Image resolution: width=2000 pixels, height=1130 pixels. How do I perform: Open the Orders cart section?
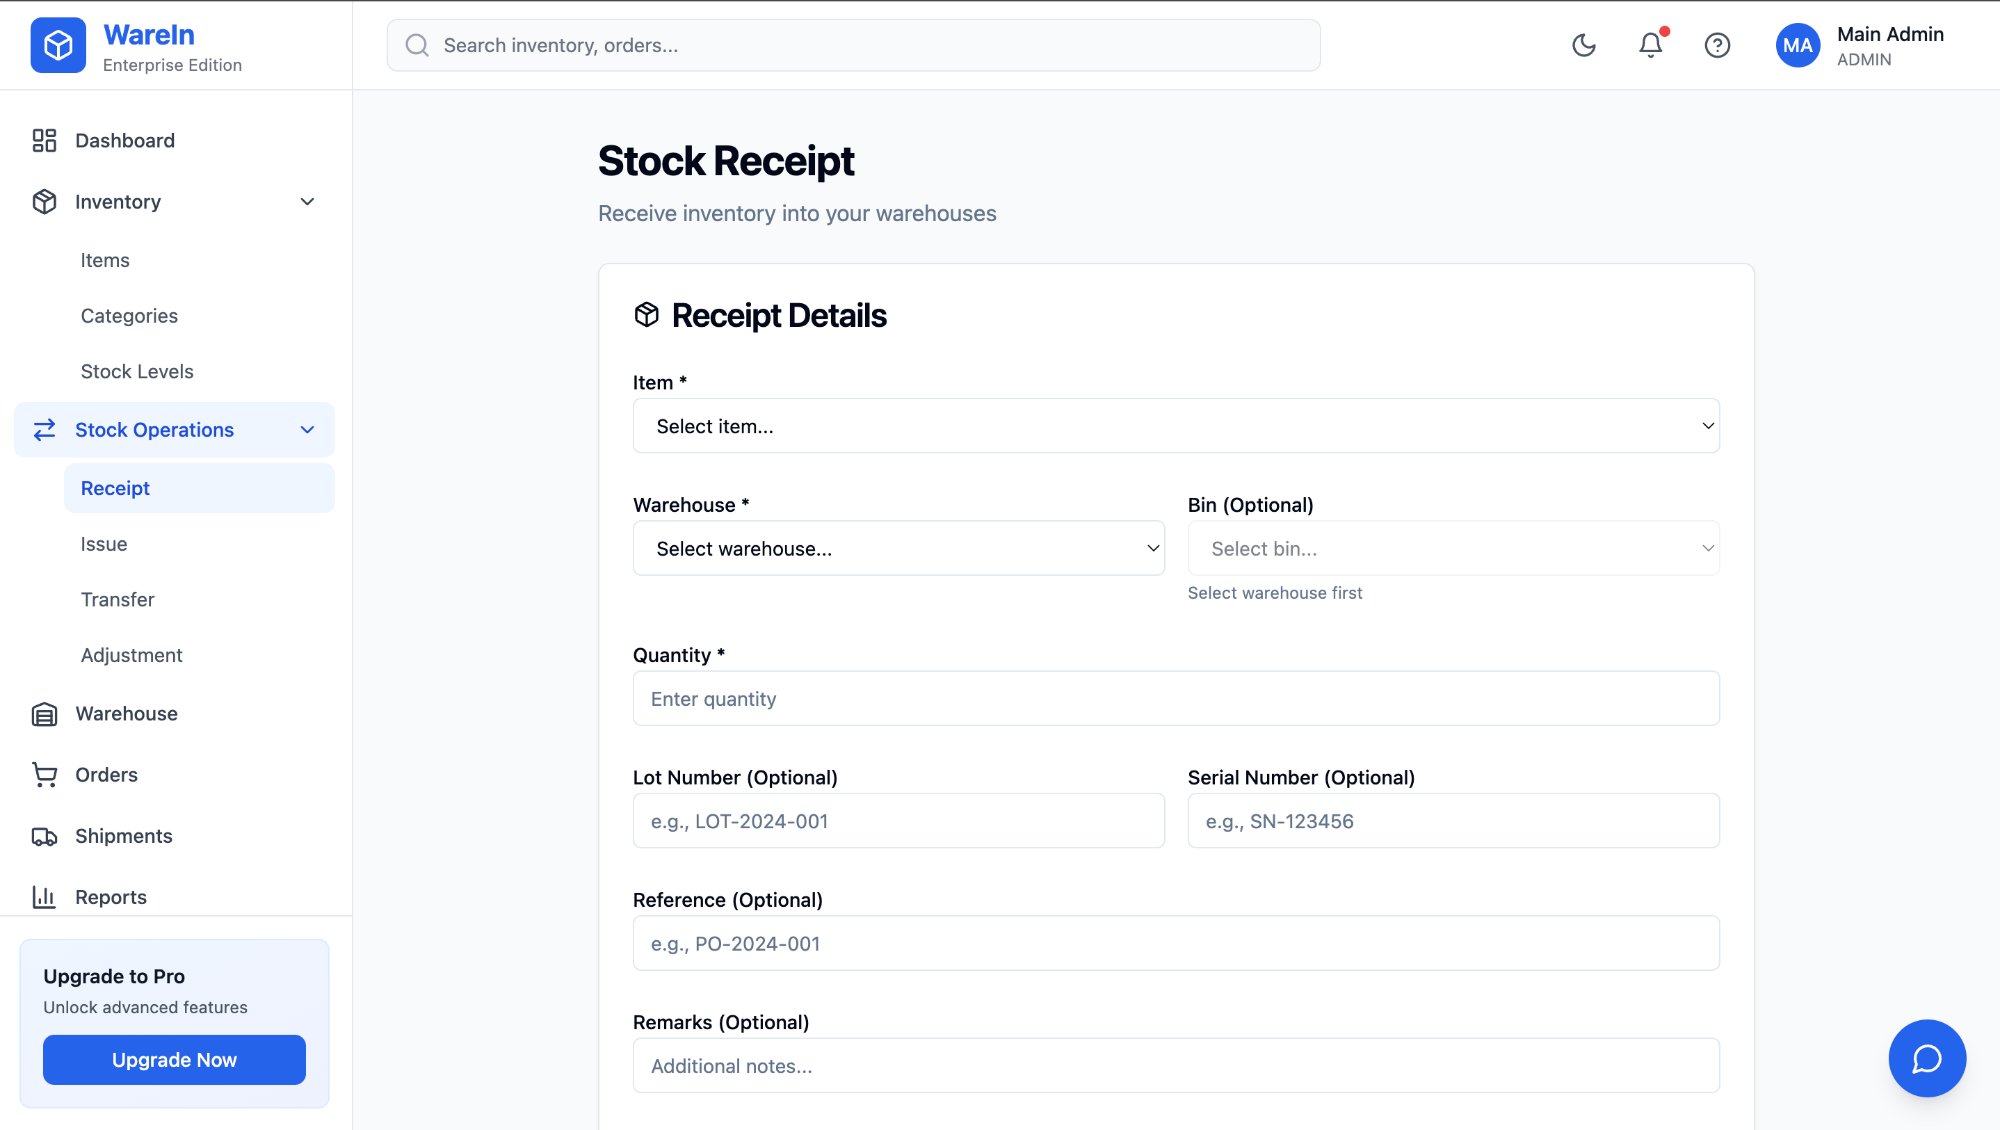pyautogui.click(x=45, y=775)
